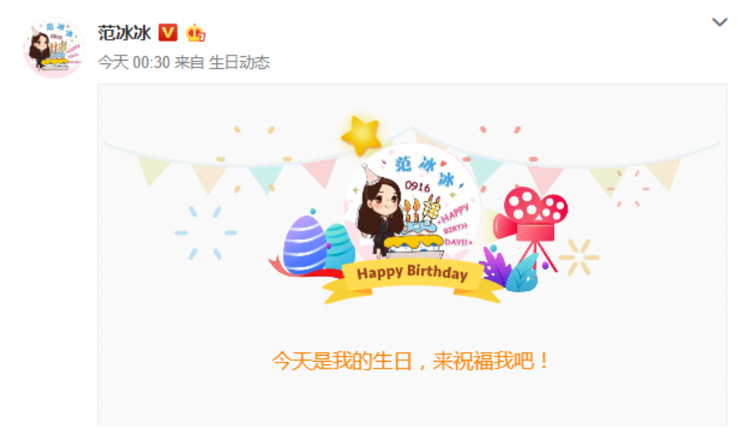The image size is (750, 444).
Task: Click the 生日动态 source link
Action: [x=240, y=62]
